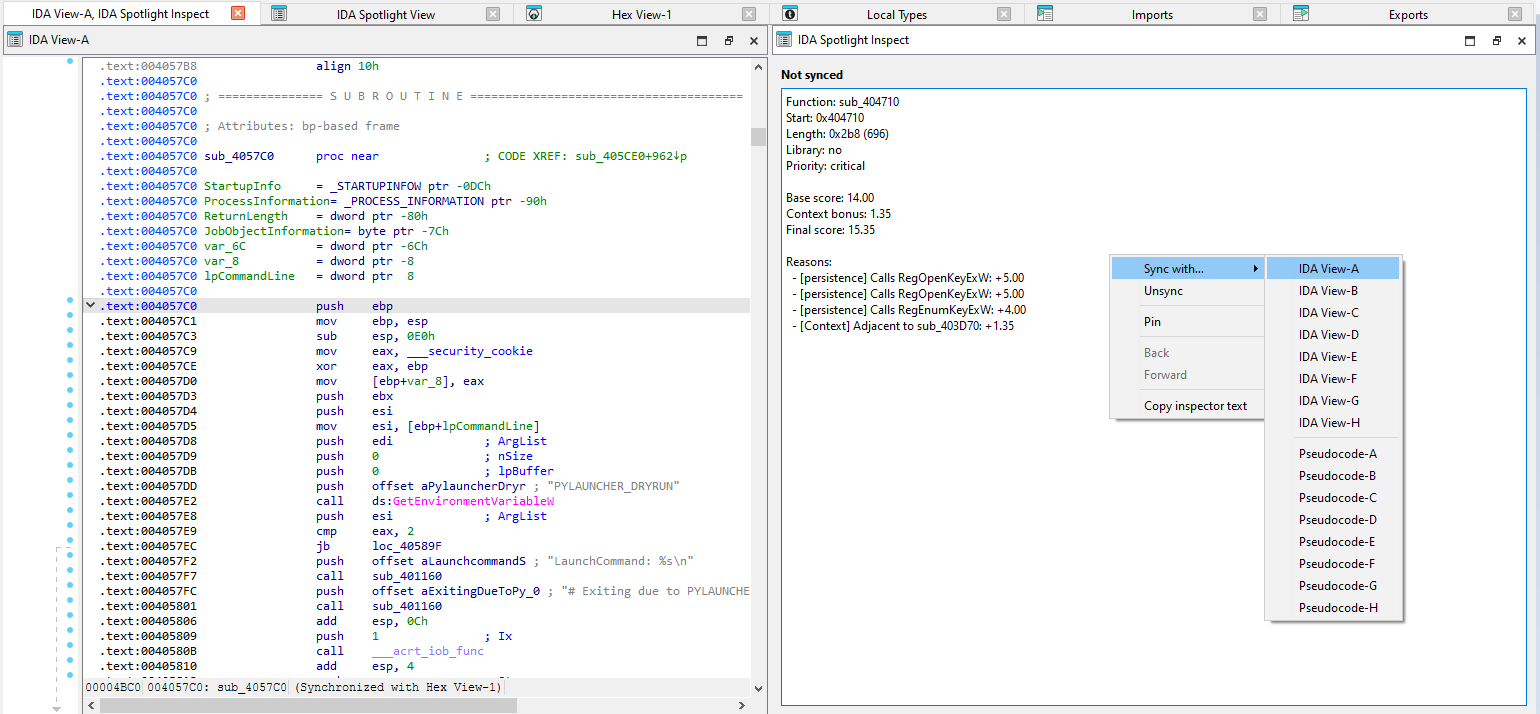Close the IDA View-A, IDA Spotlight Inspect tab
The image size is (1540, 714).
click(x=237, y=14)
